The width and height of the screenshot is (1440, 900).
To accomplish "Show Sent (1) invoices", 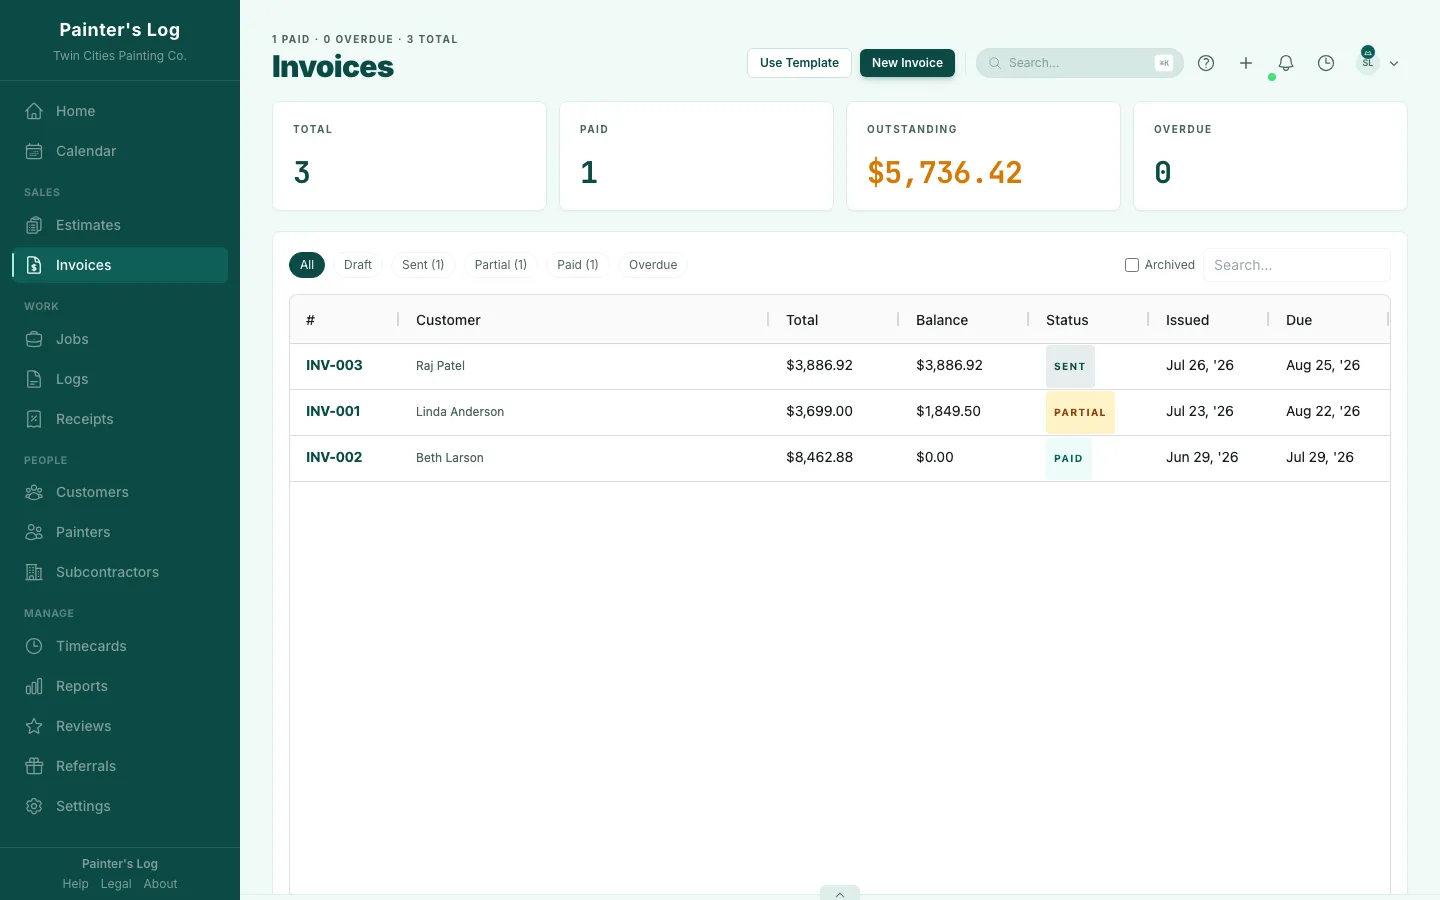I will (x=423, y=265).
